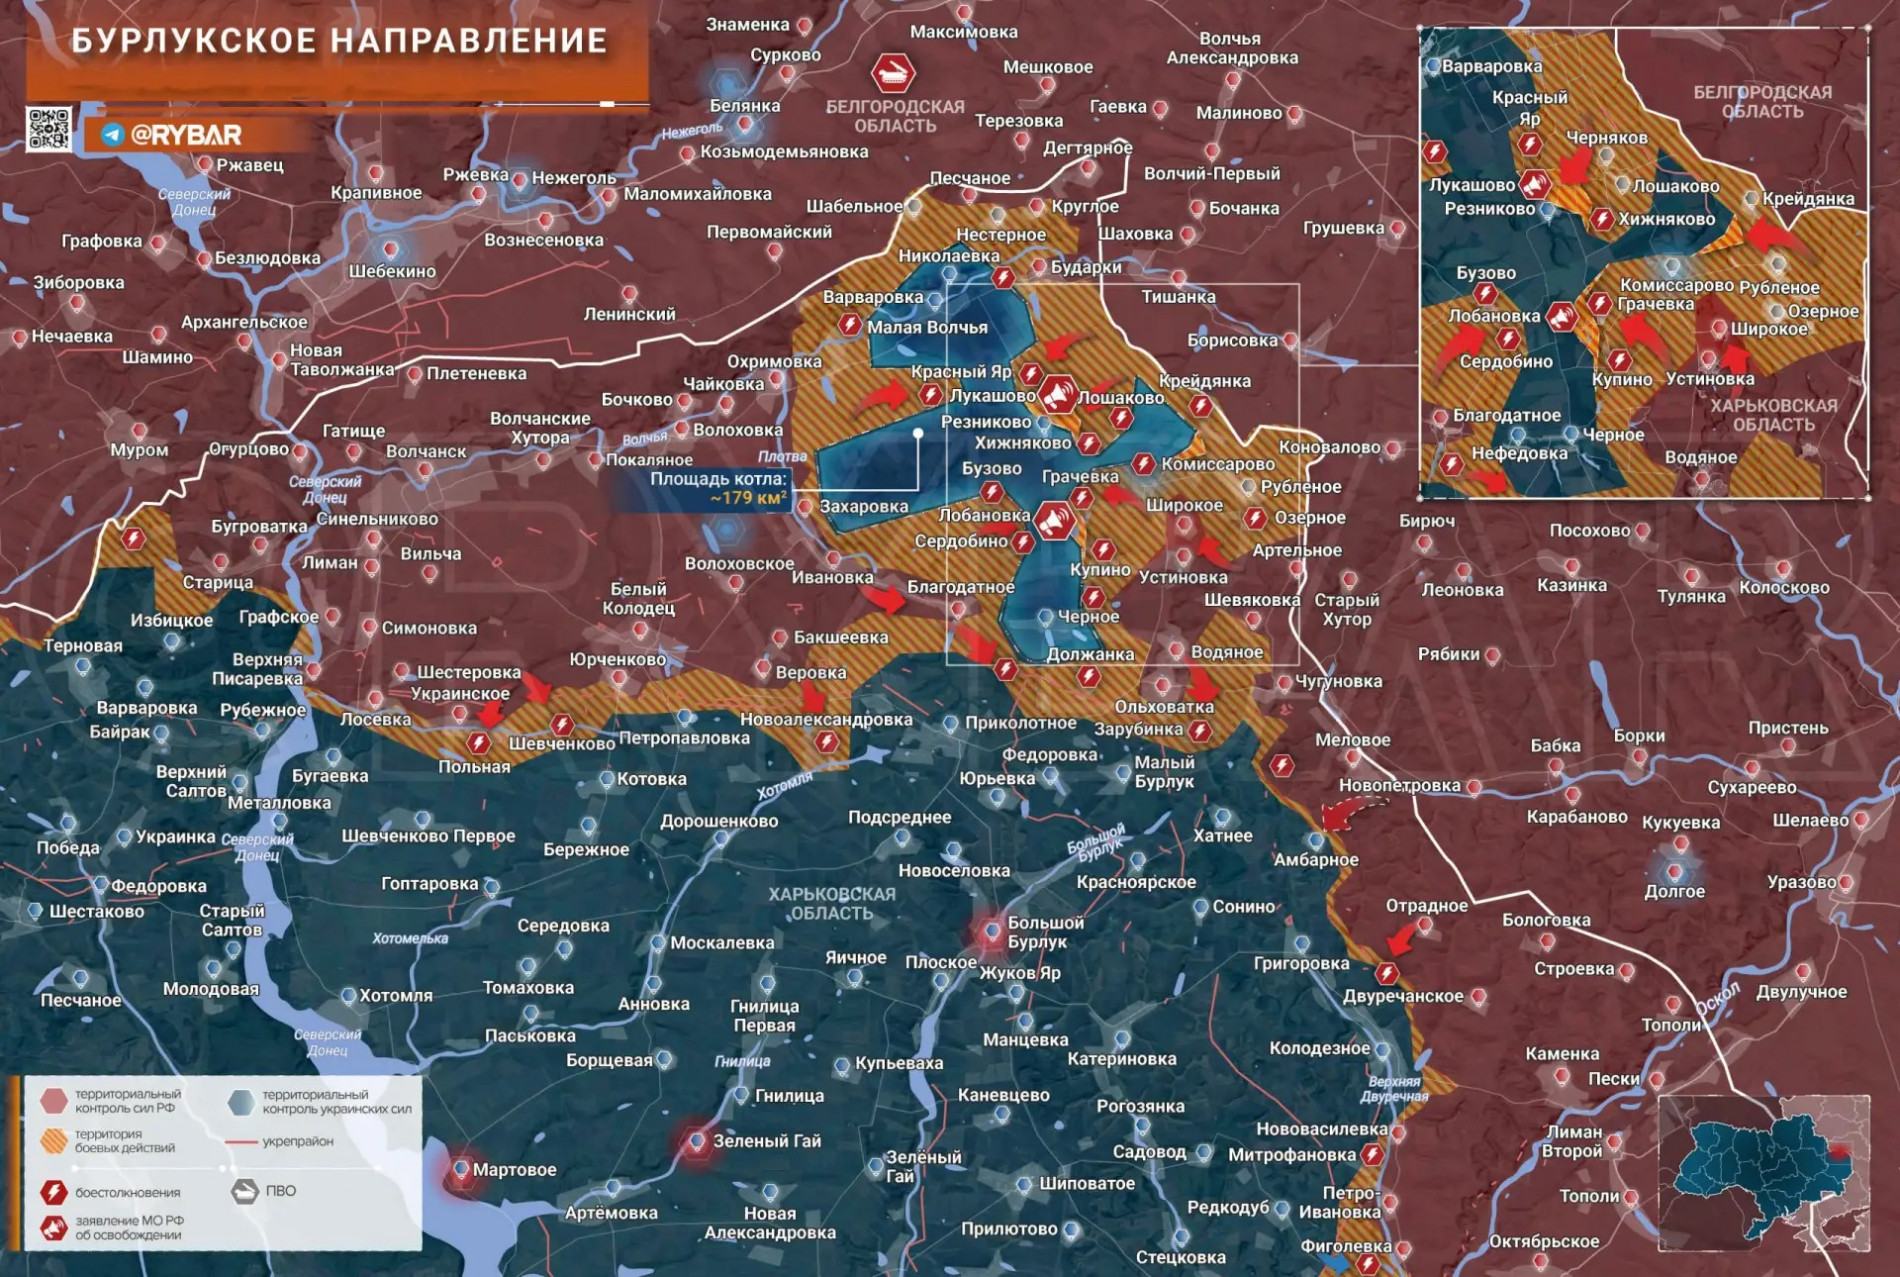Click the боестолкновения legend icon

pos(54,1192)
